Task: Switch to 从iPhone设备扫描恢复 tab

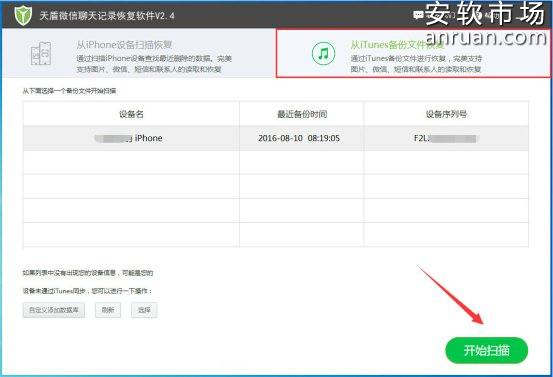Action: pyautogui.click(x=139, y=53)
